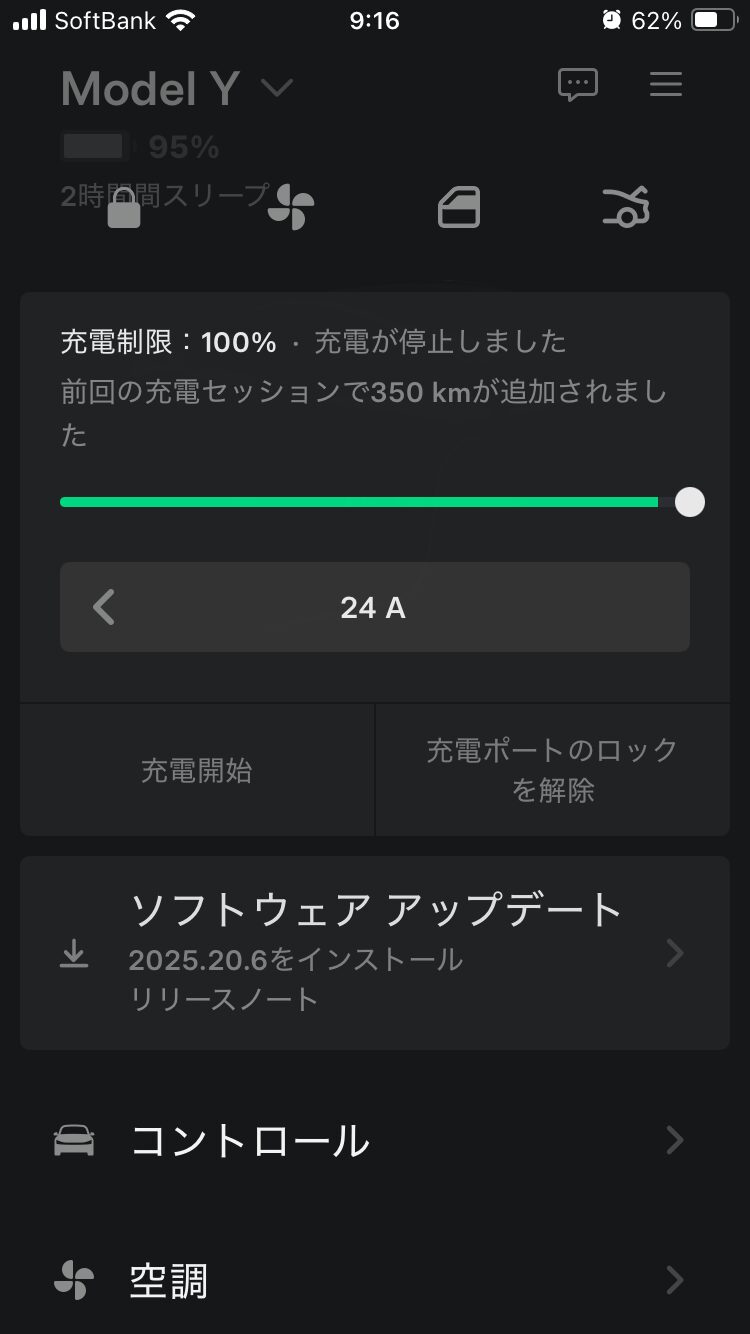Tap the front trunk (frunk) icon
The image size is (750, 1334).
(x=626, y=208)
